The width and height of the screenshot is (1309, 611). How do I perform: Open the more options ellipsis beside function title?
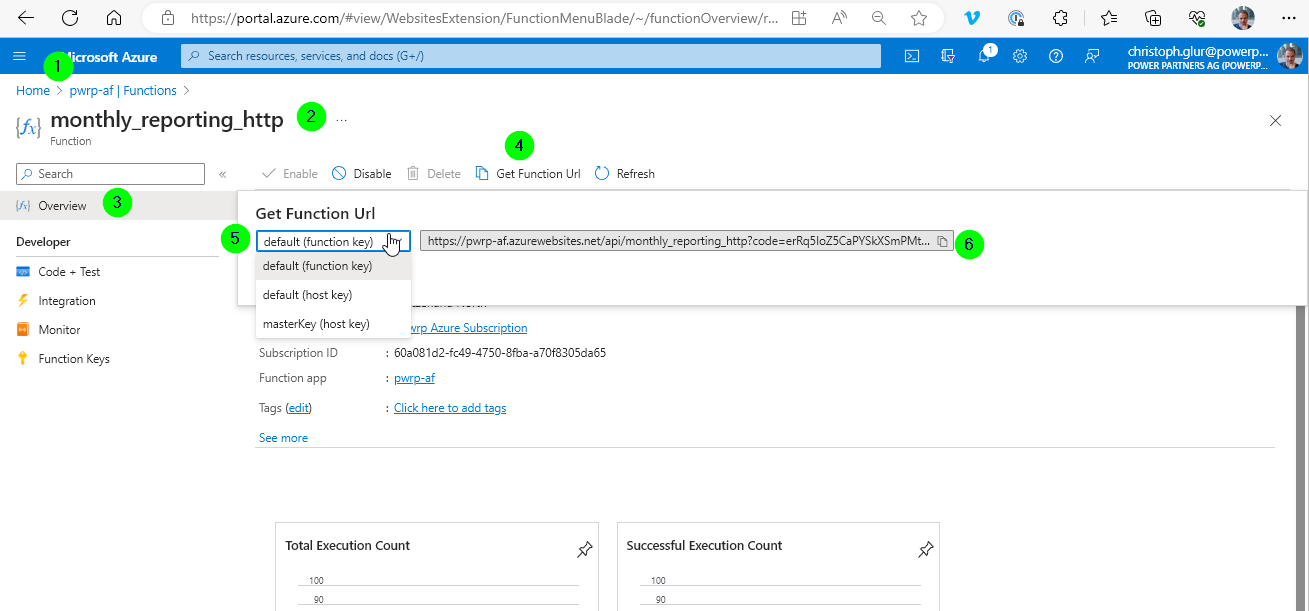[342, 120]
